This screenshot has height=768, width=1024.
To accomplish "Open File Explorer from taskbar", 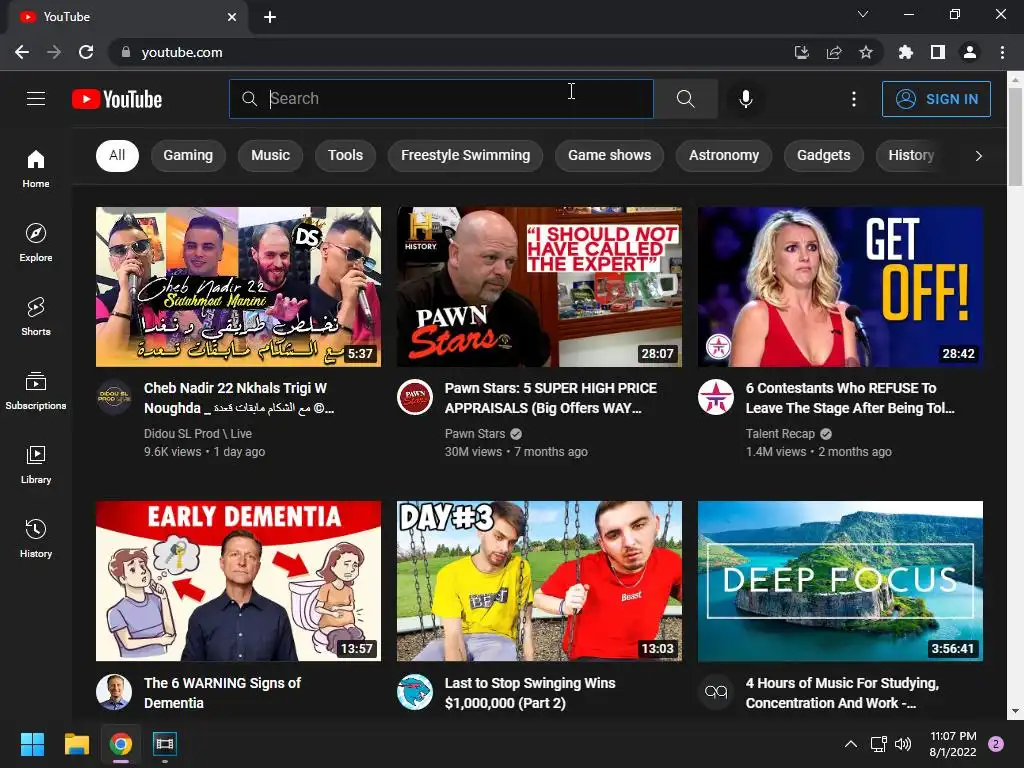I will [76, 744].
